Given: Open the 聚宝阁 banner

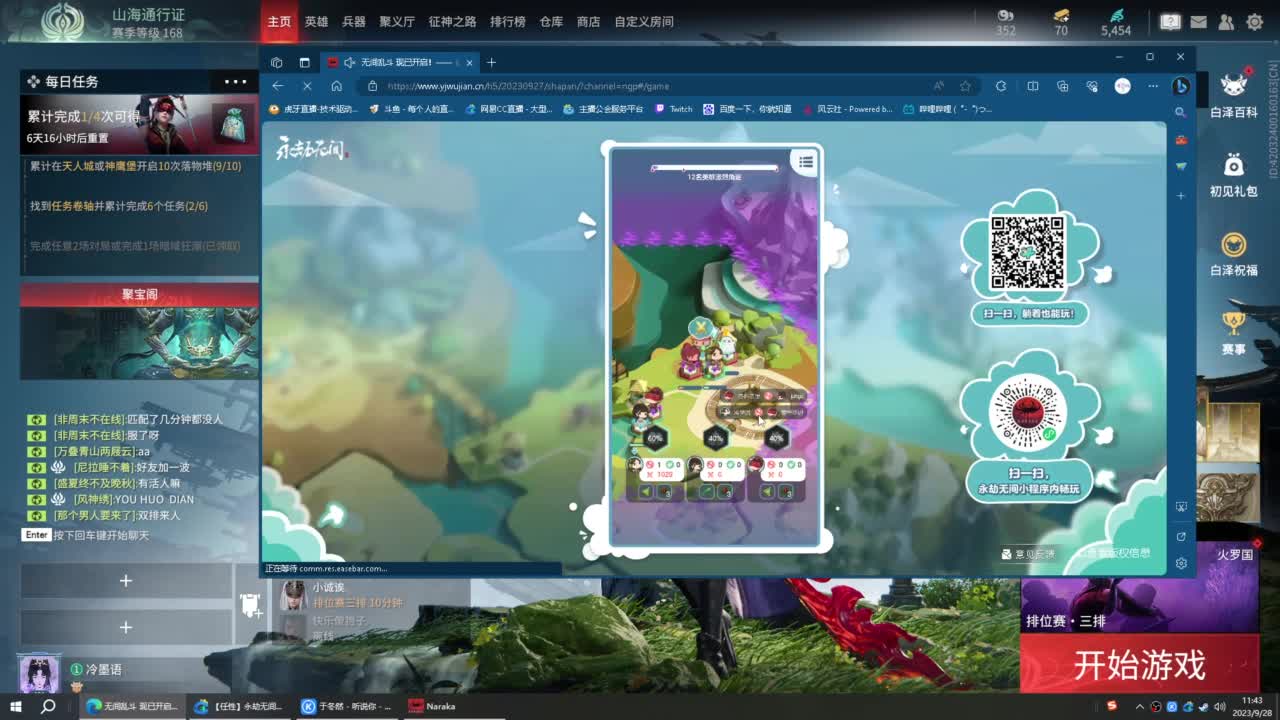Looking at the screenshot, I should coord(140,331).
